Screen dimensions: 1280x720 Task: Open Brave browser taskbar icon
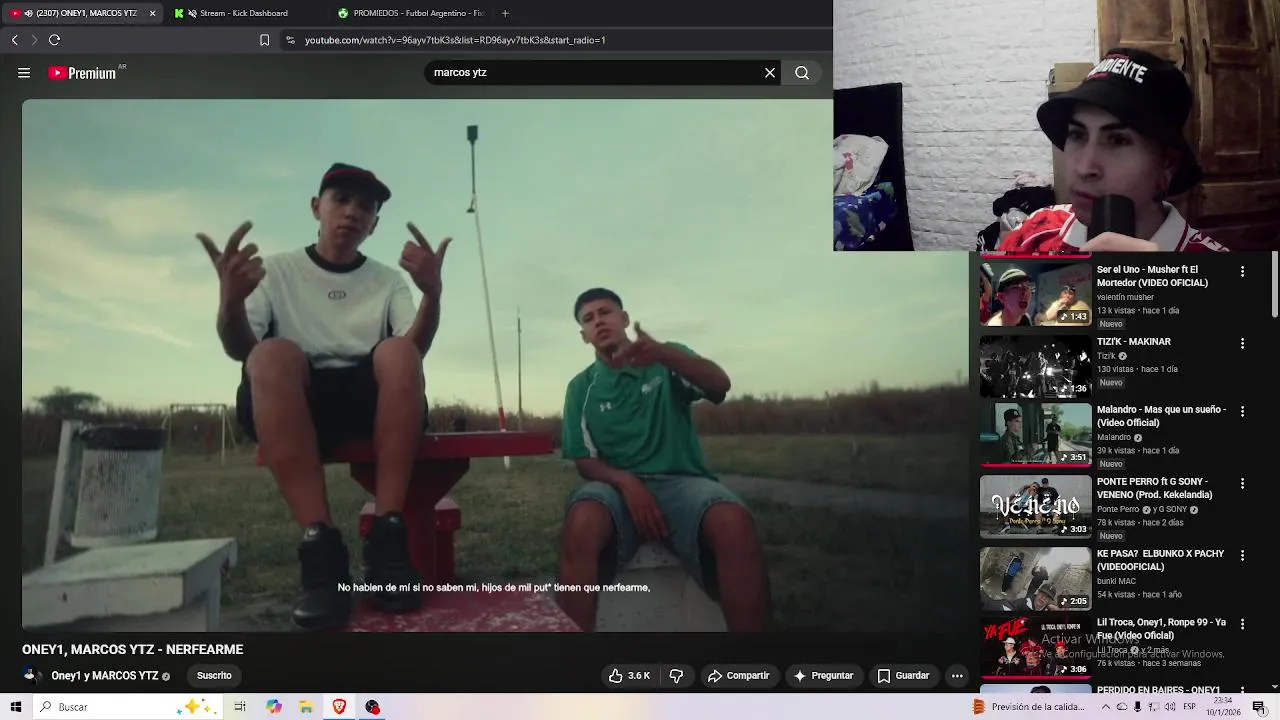pyautogui.click(x=340, y=707)
